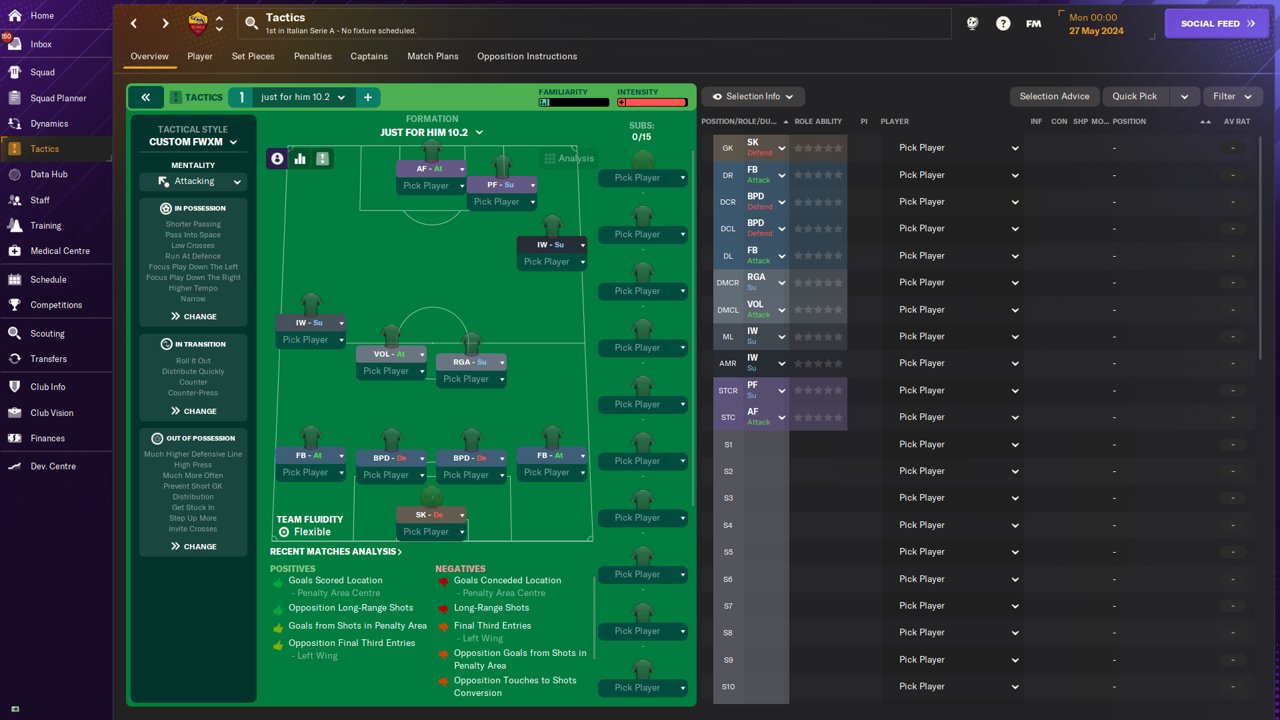Click Change under In Possession
Screen dimensions: 1280x720
[193, 316]
